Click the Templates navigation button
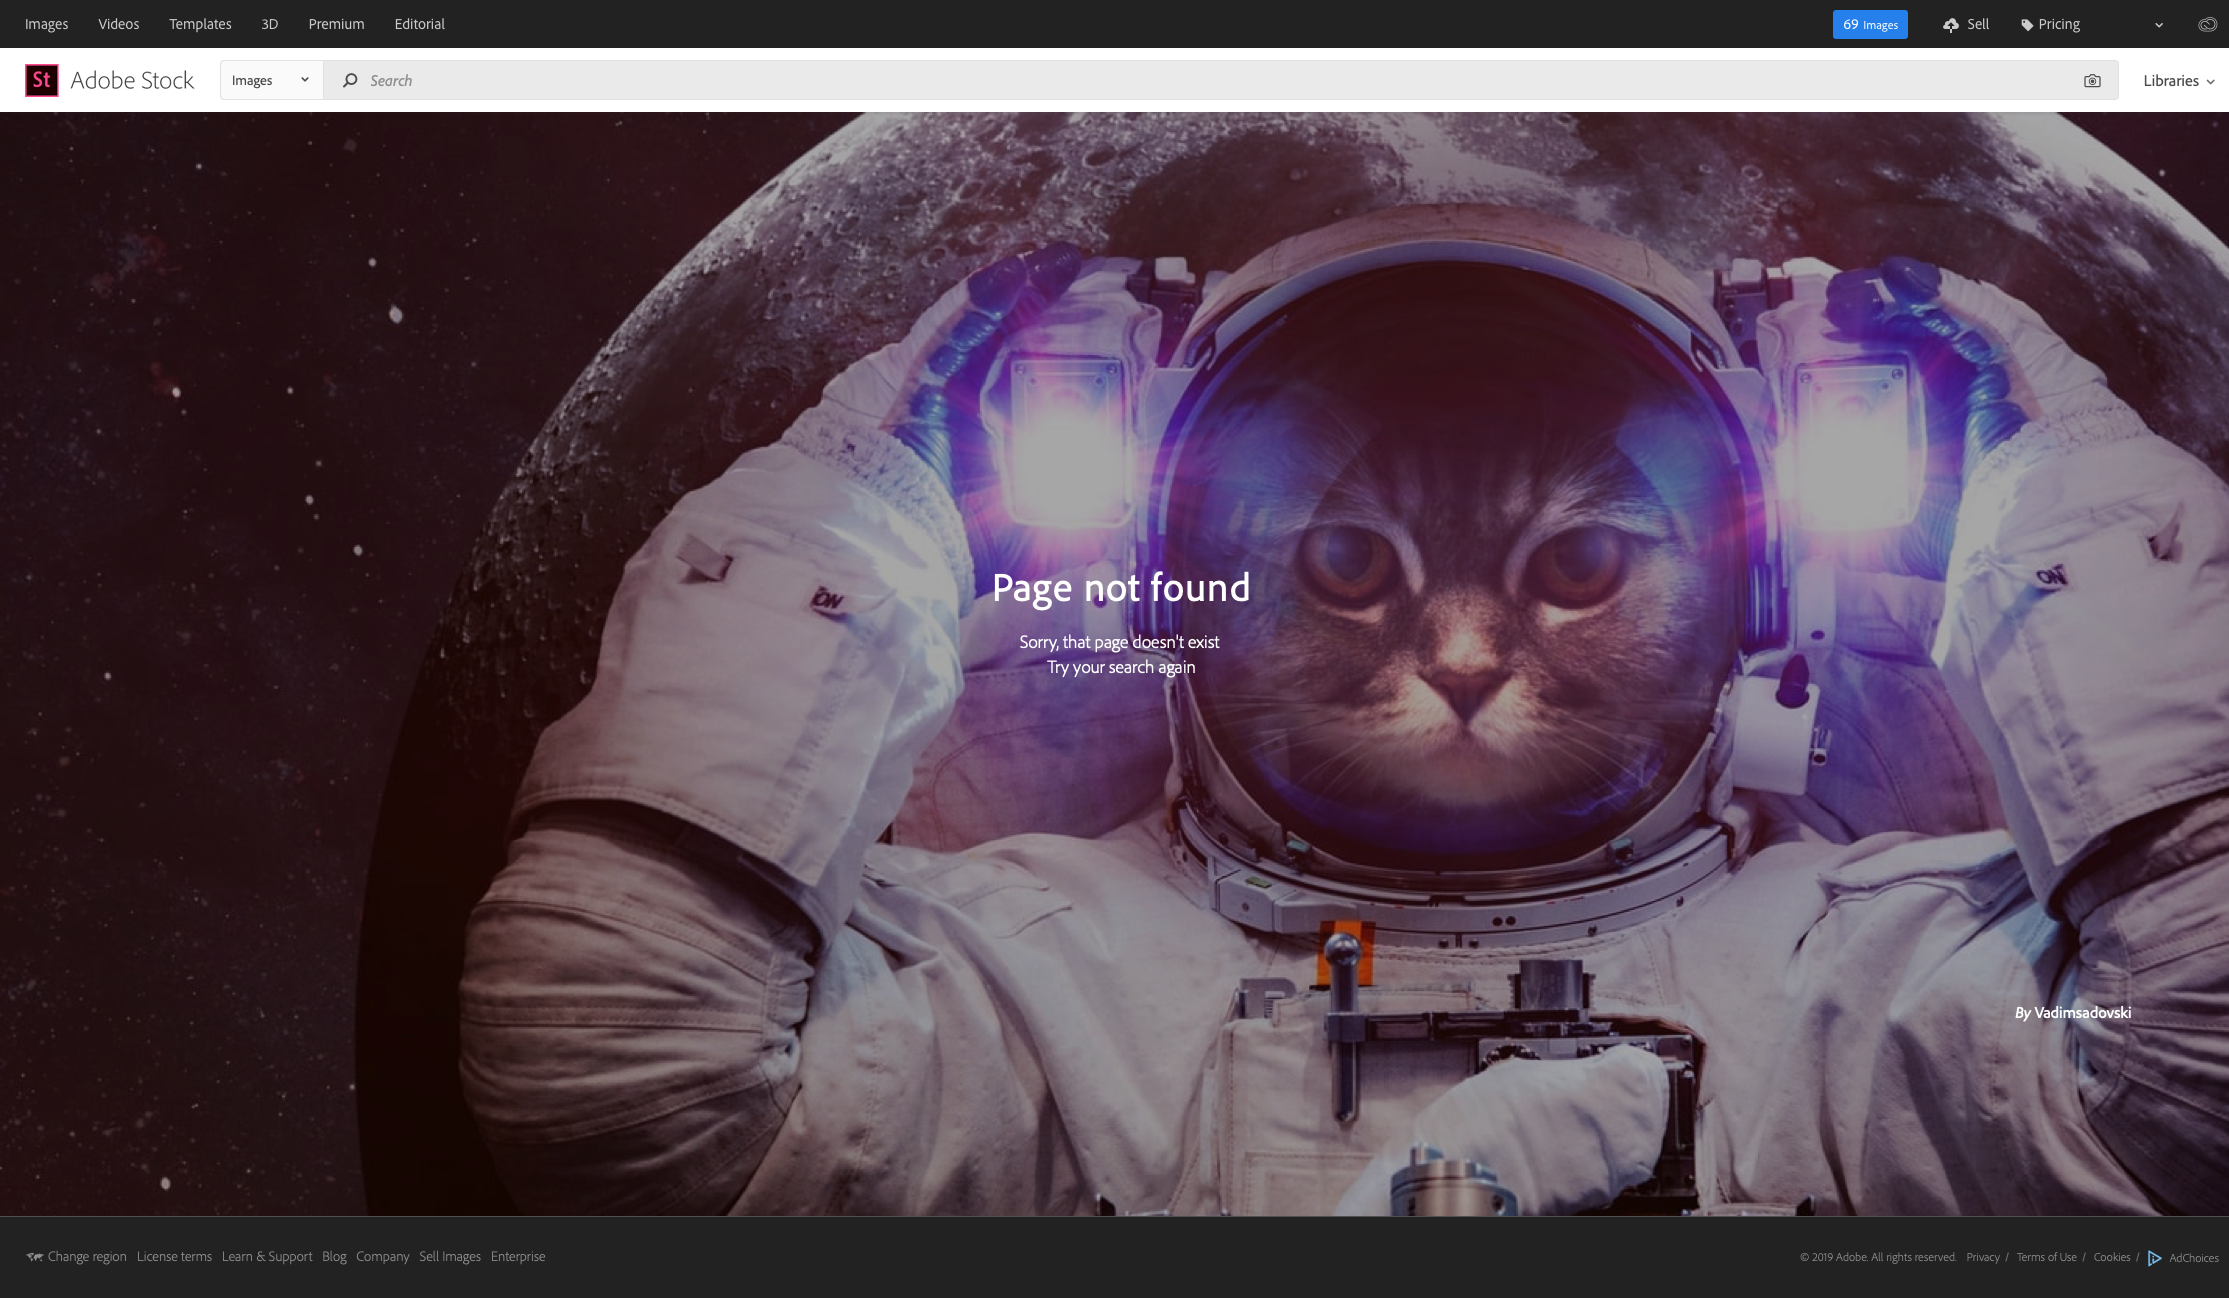2229x1298 pixels. point(199,23)
